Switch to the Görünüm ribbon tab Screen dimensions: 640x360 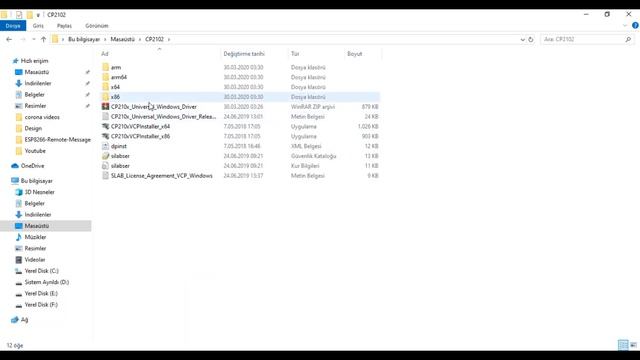click(x=97, y=26)
